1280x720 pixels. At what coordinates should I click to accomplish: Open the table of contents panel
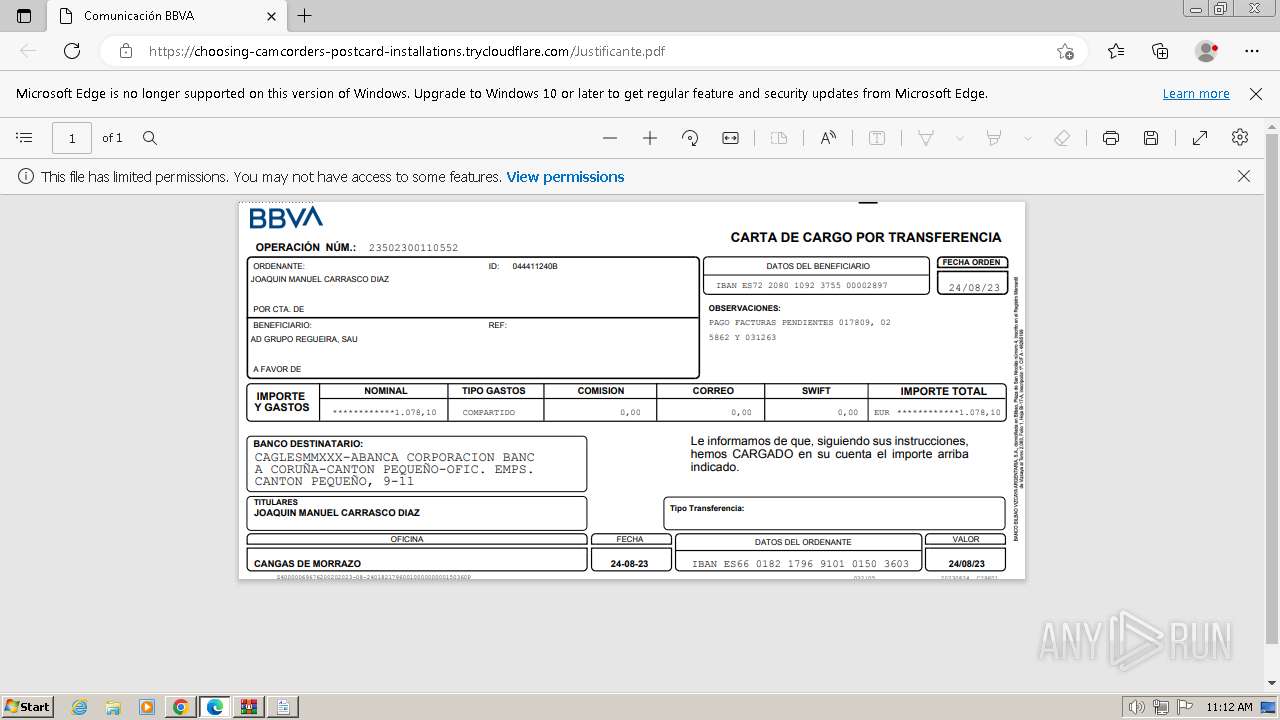pyautogui.click(x=25, y=138)
